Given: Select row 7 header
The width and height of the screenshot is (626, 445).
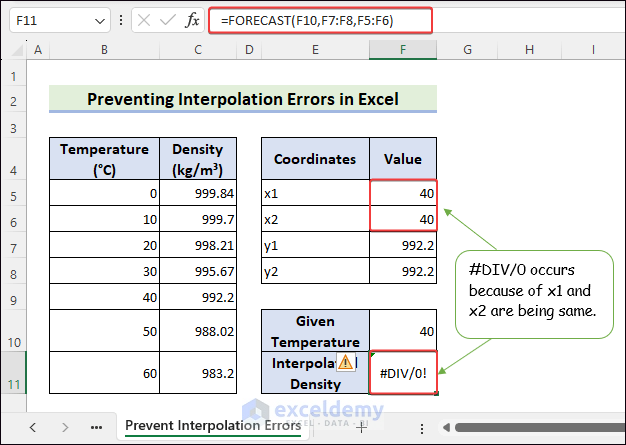Looking at the screenshot, I should coord(14,245).
